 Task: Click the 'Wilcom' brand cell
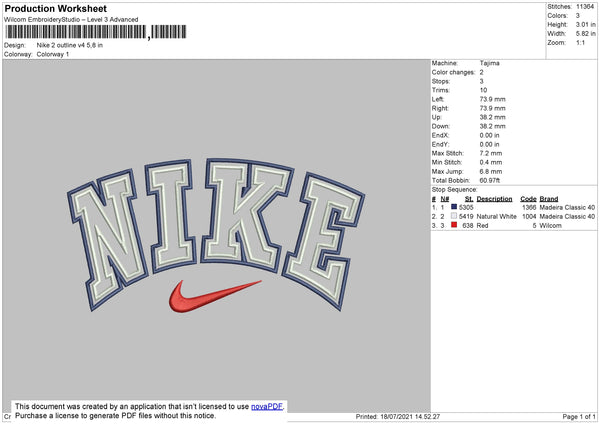[551, 226]
